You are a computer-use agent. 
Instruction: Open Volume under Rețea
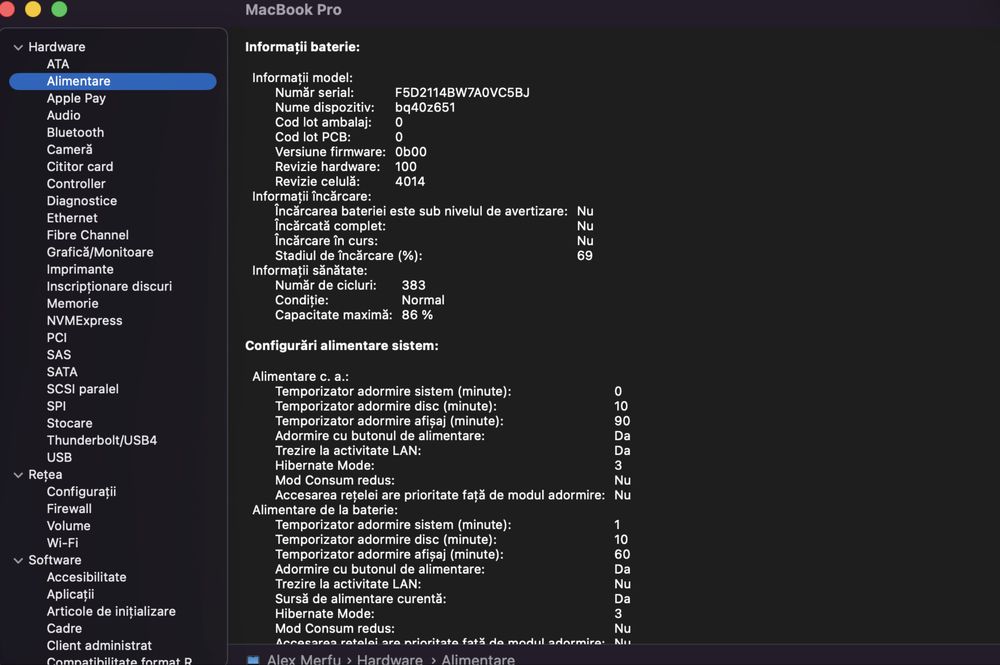coord(68,526)
